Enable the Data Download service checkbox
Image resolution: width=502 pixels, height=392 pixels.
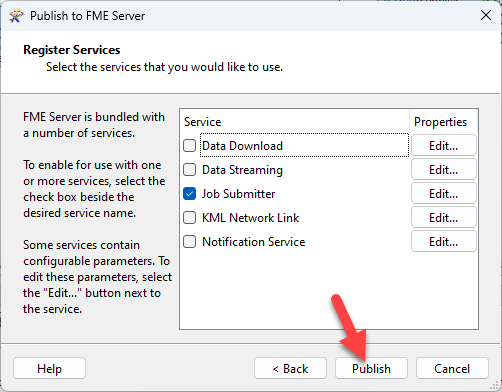coord(189,145)
